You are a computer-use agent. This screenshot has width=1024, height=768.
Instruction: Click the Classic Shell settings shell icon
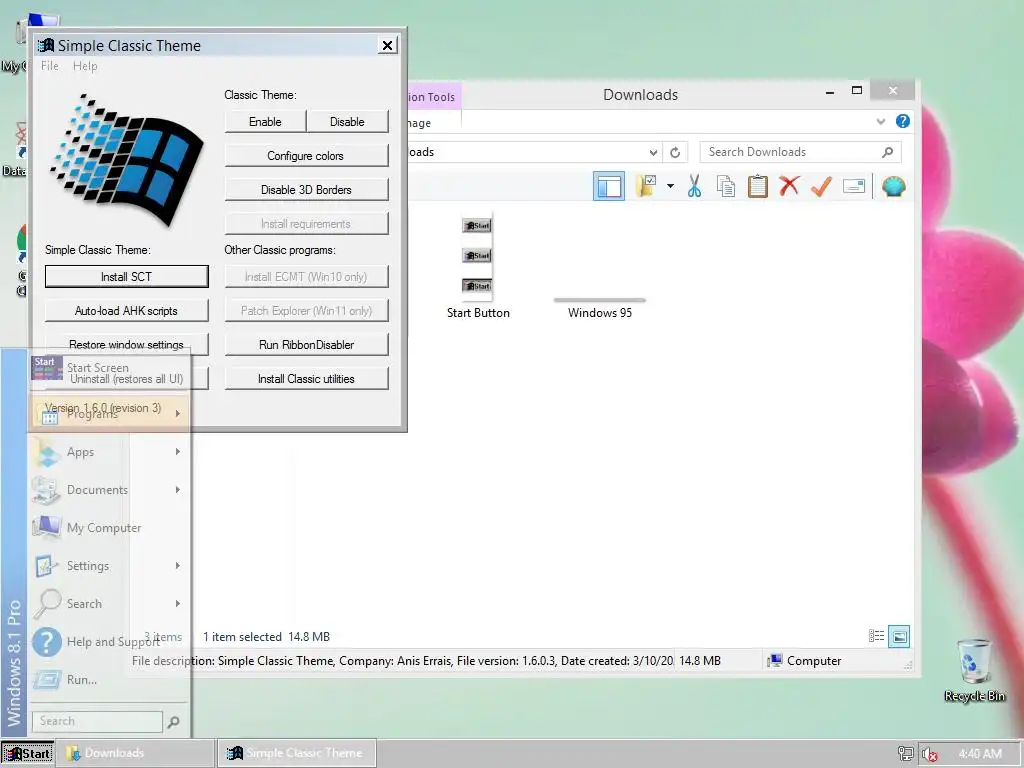coord(893,187)
